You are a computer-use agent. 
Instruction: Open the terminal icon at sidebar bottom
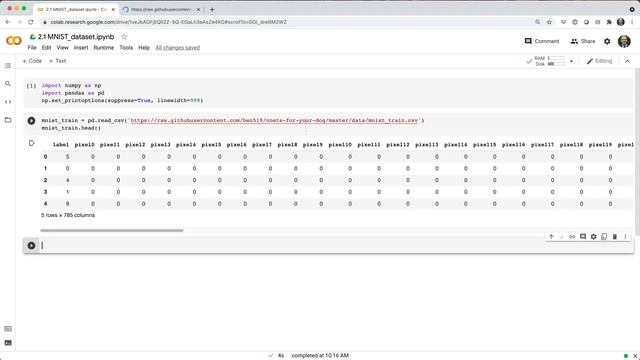click(x=8, y=343)
